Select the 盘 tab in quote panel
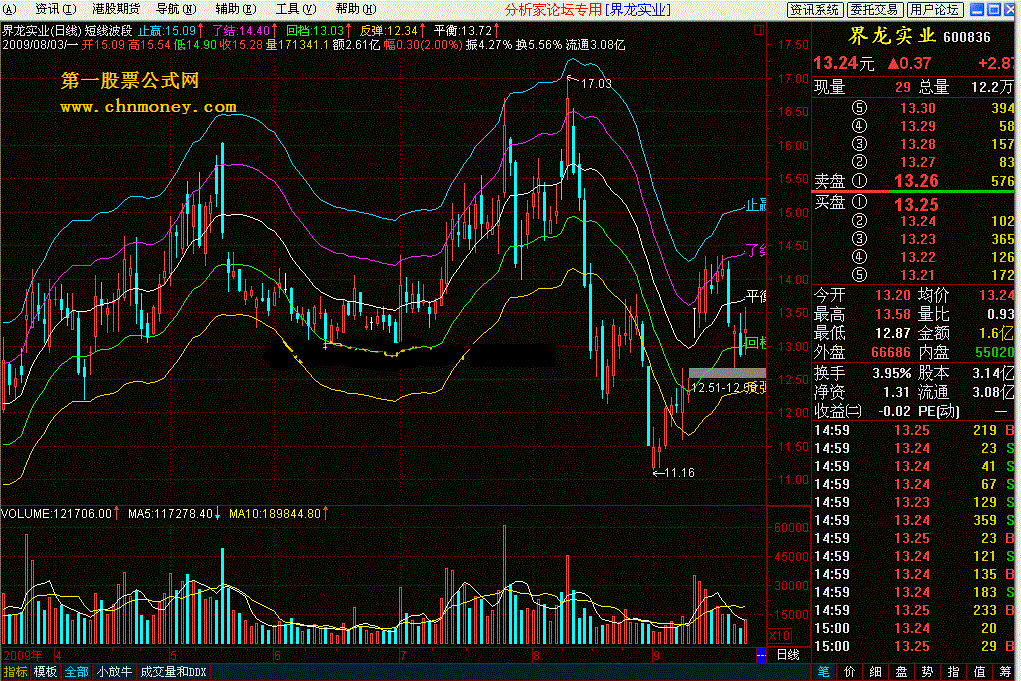Screen dimensions: 1021x681 point(902,672)
